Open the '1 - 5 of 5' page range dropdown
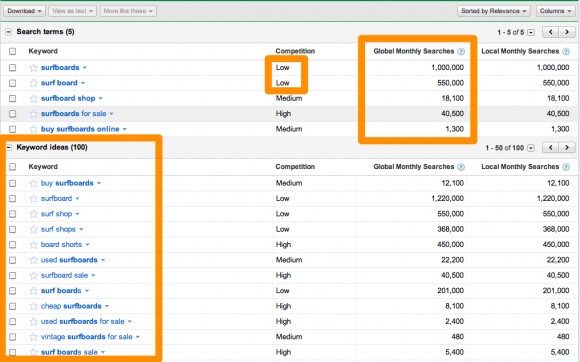 [531, 33]
